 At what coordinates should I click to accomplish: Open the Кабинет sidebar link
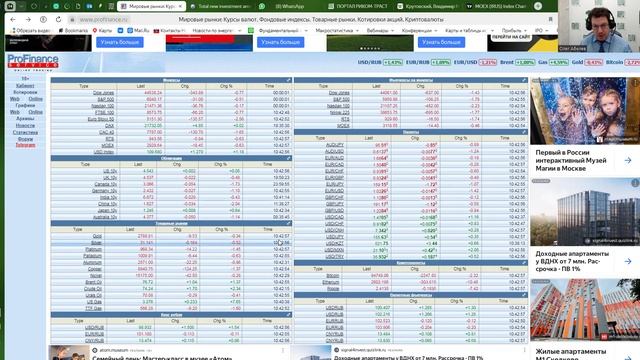(x=25, y=86)
